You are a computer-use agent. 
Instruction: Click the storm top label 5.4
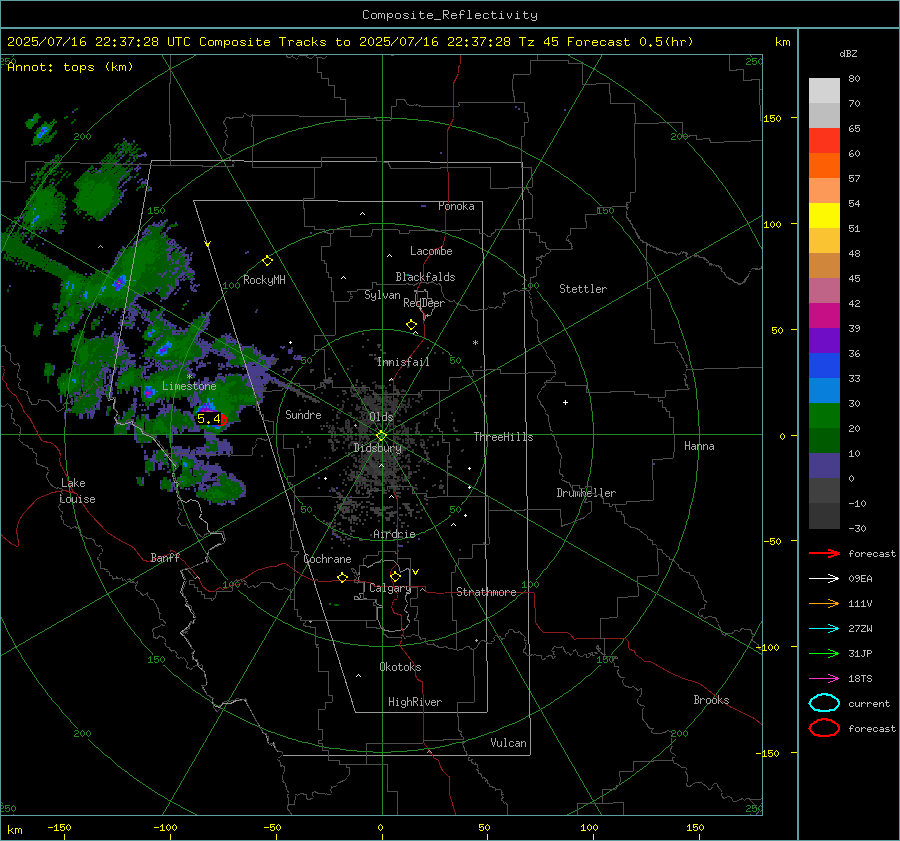coord(208,419)
